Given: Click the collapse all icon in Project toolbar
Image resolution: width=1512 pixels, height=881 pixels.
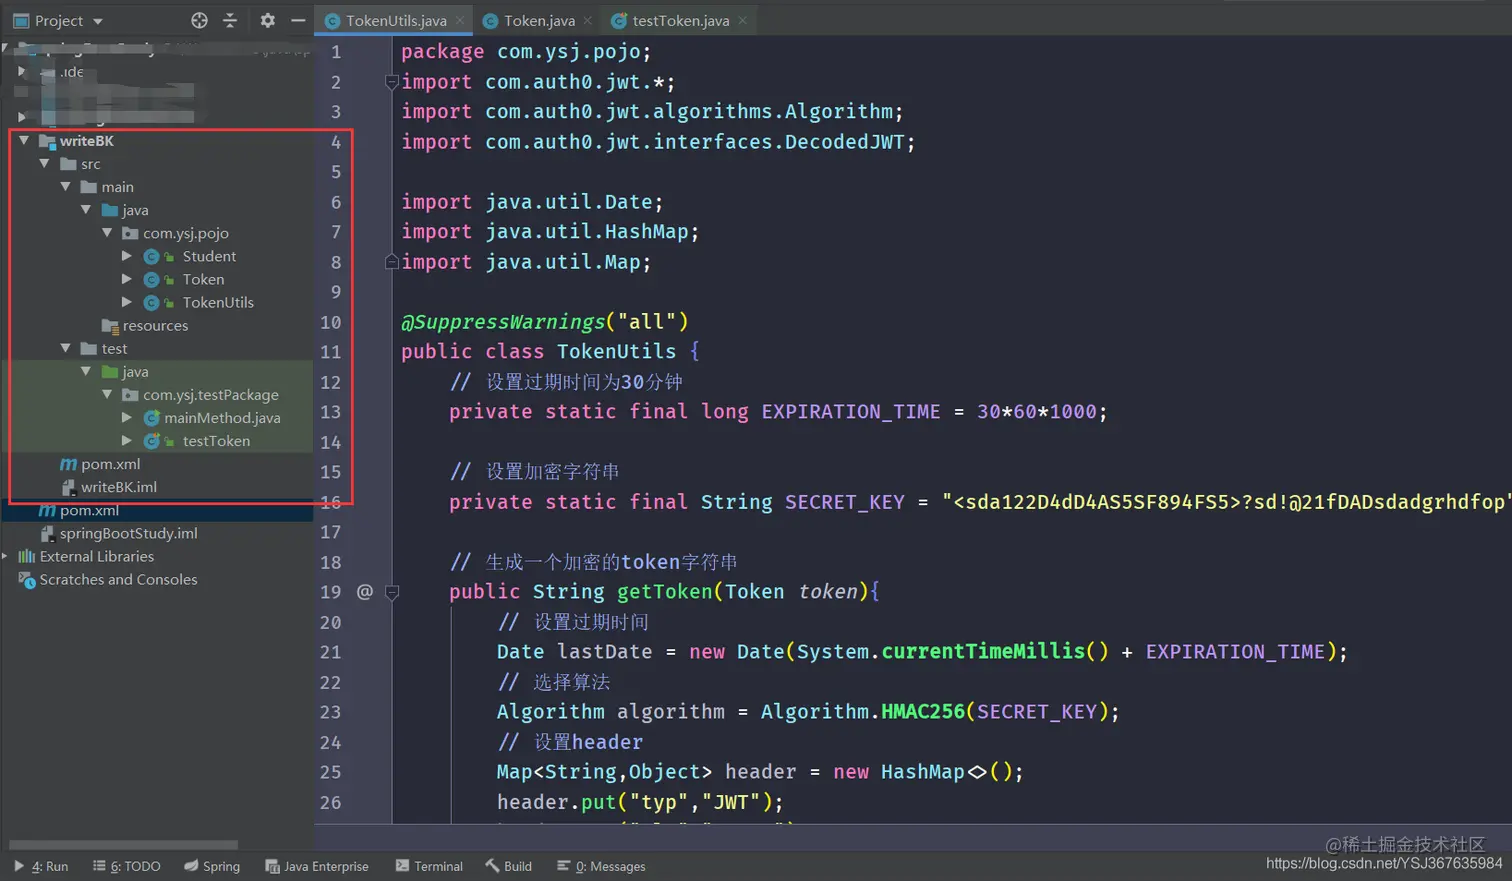Looking at the screenshot, I should [230, 20].
